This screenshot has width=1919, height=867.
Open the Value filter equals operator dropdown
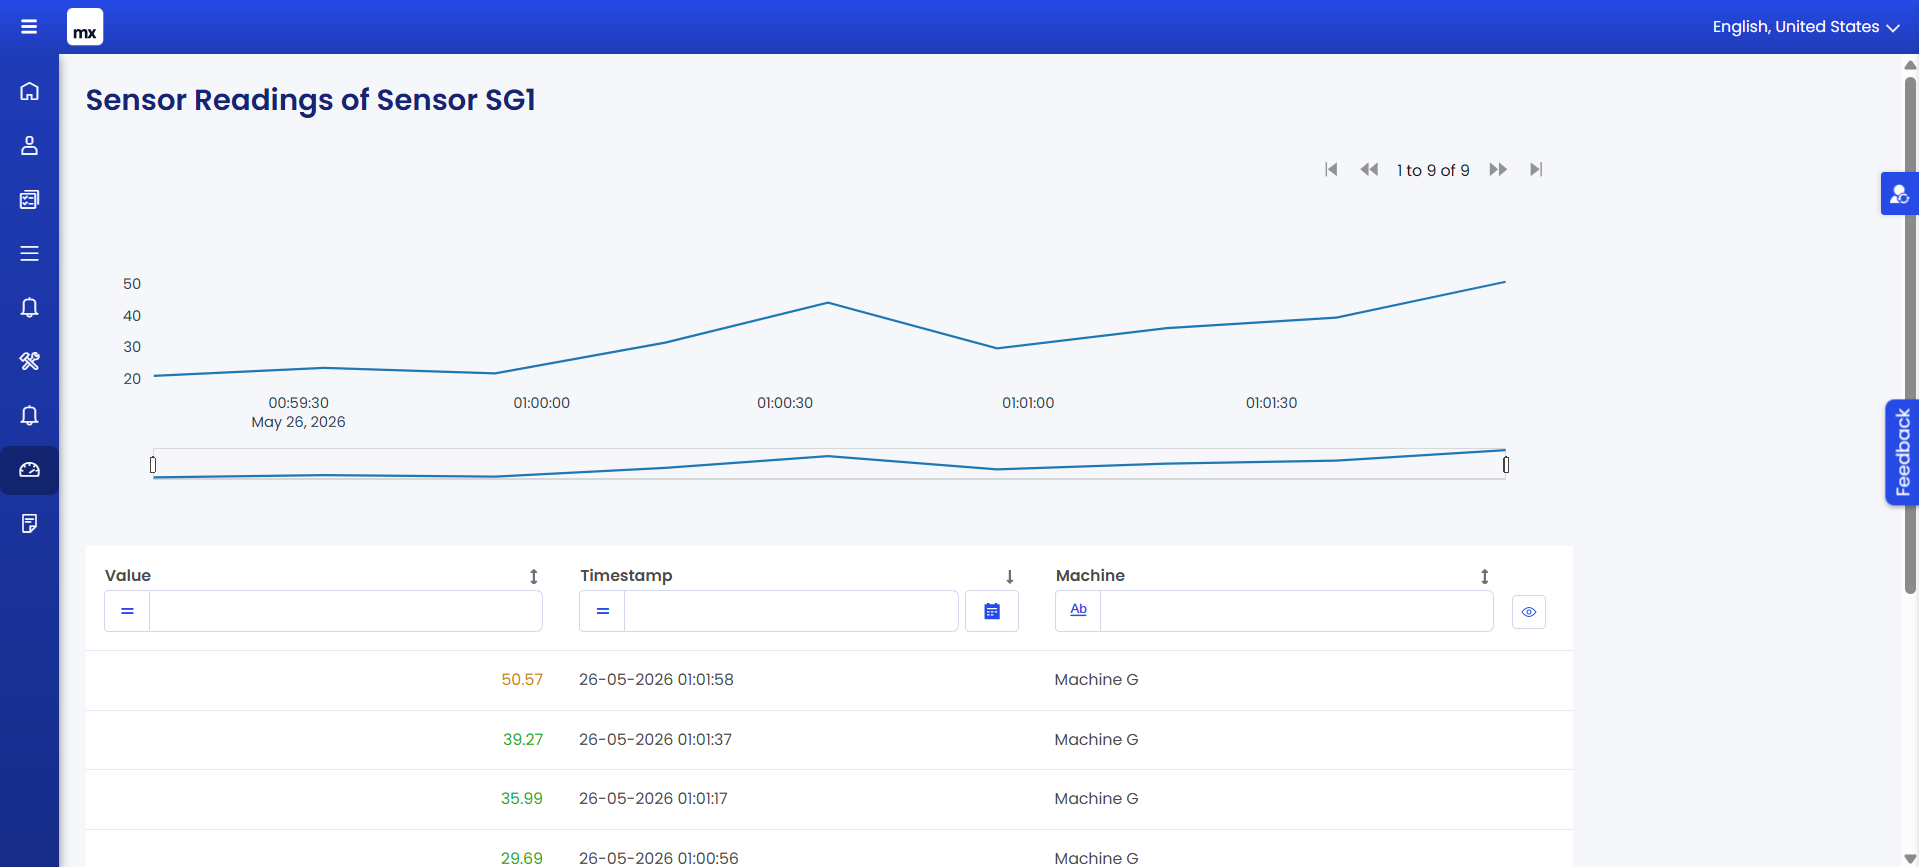127,611
